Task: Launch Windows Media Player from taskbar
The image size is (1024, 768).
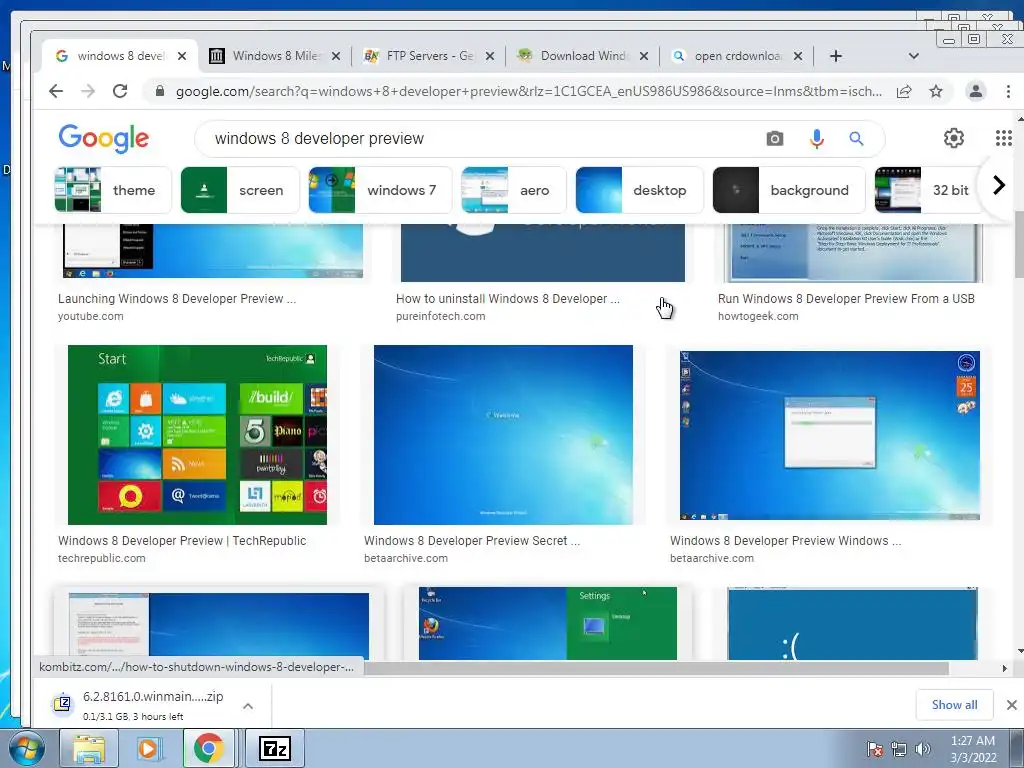Action: click(x=150, y=748)
